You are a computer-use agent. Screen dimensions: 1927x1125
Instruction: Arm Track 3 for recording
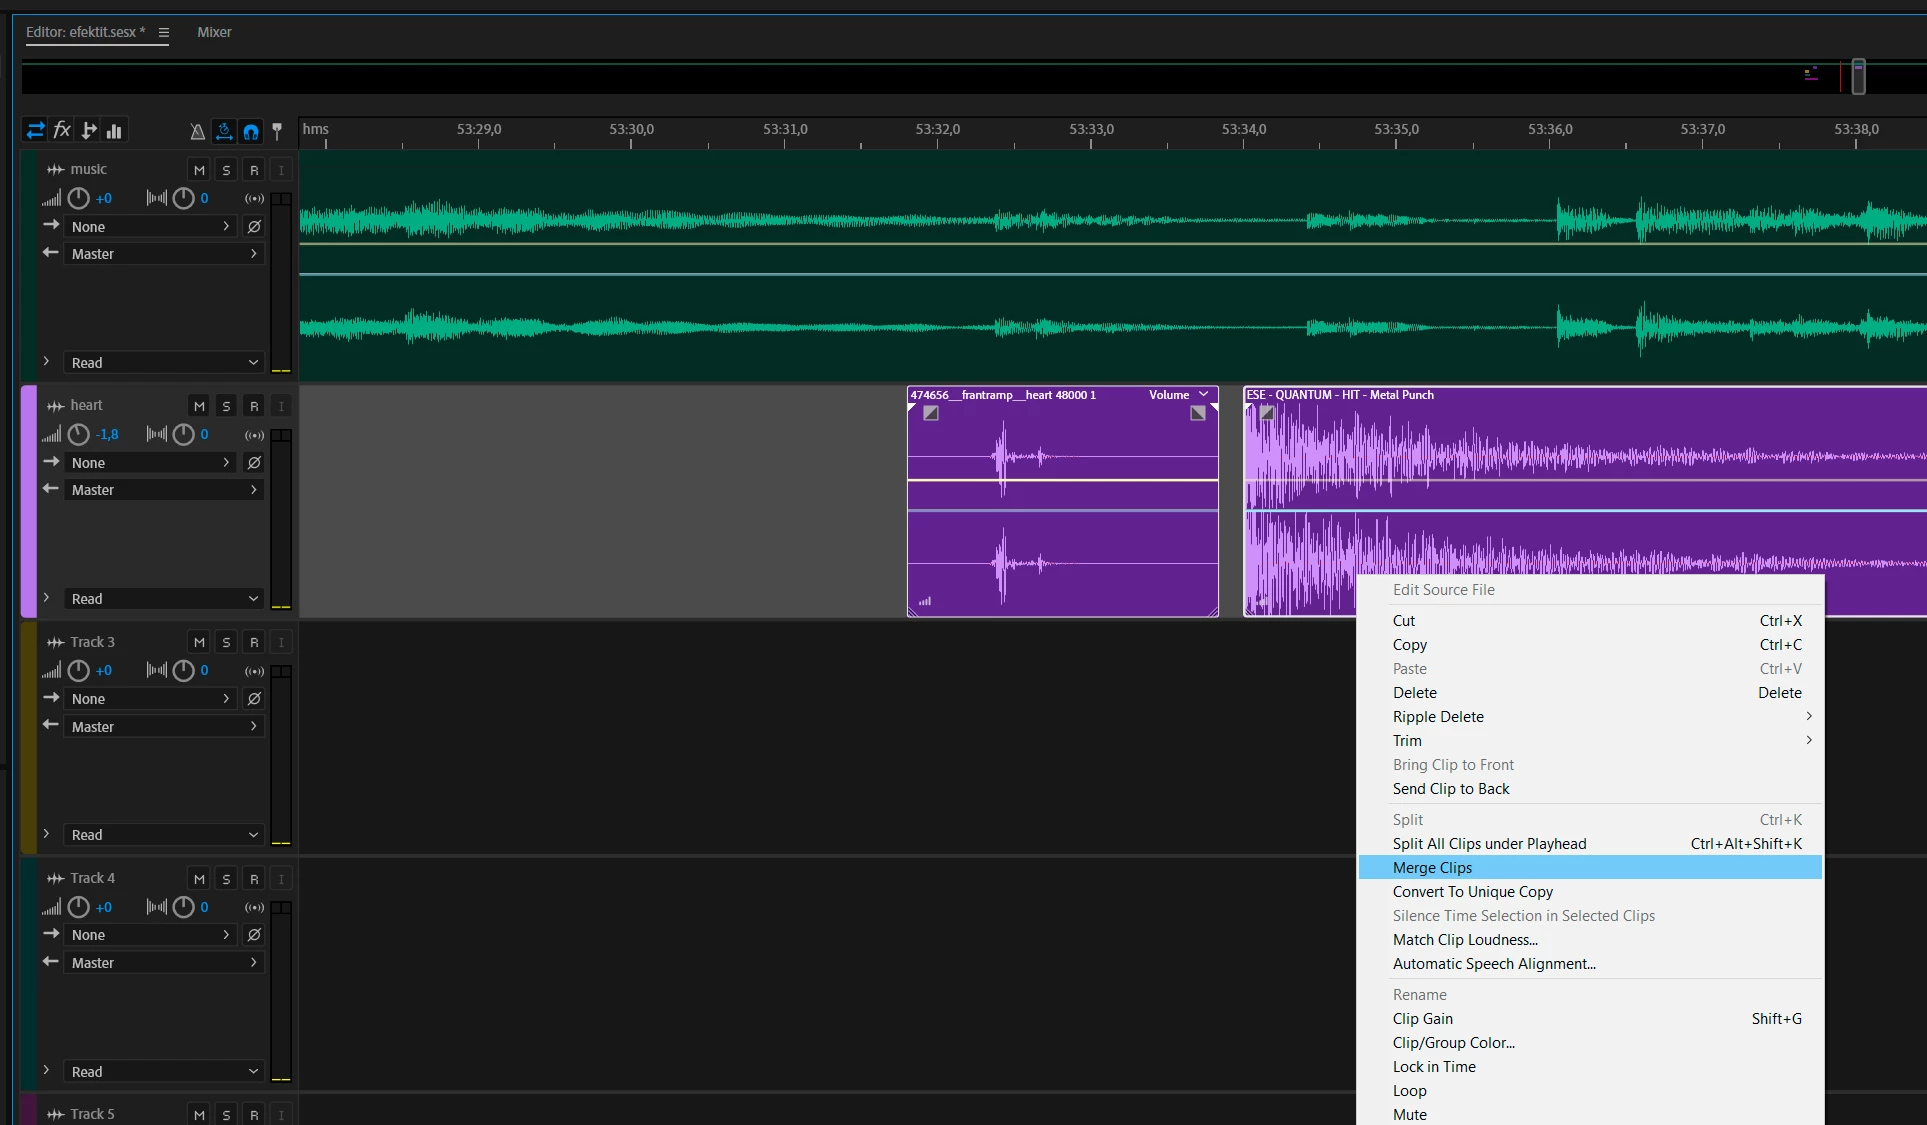[254, 642]
